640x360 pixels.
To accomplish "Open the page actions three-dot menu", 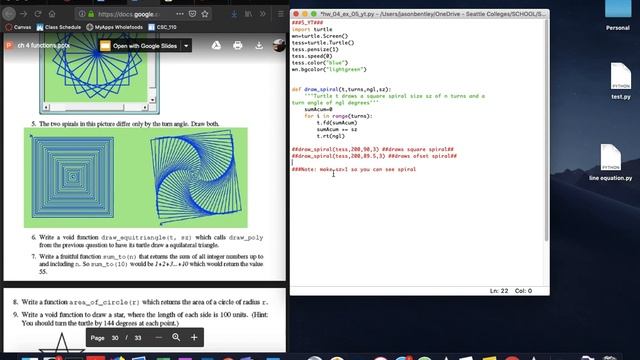I will click(180, 14).
